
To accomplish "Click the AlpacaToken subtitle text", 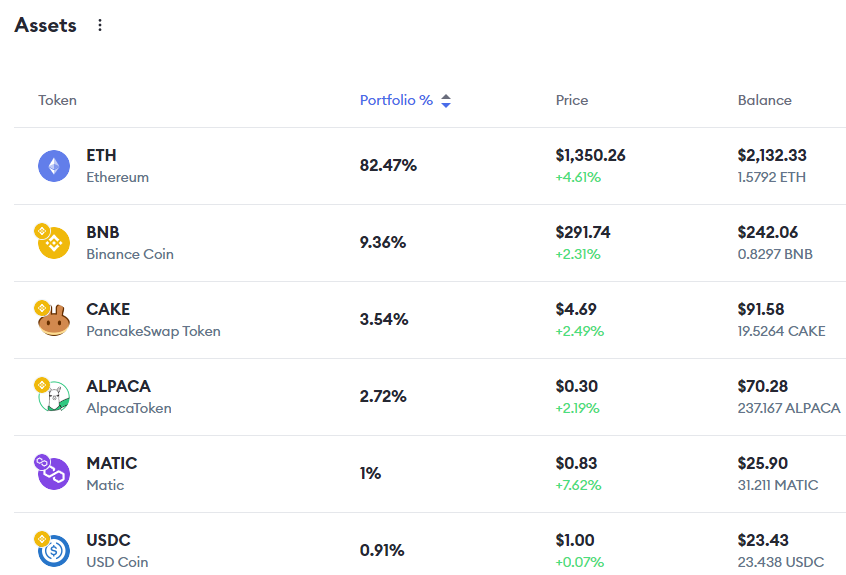I will [129, 408].
